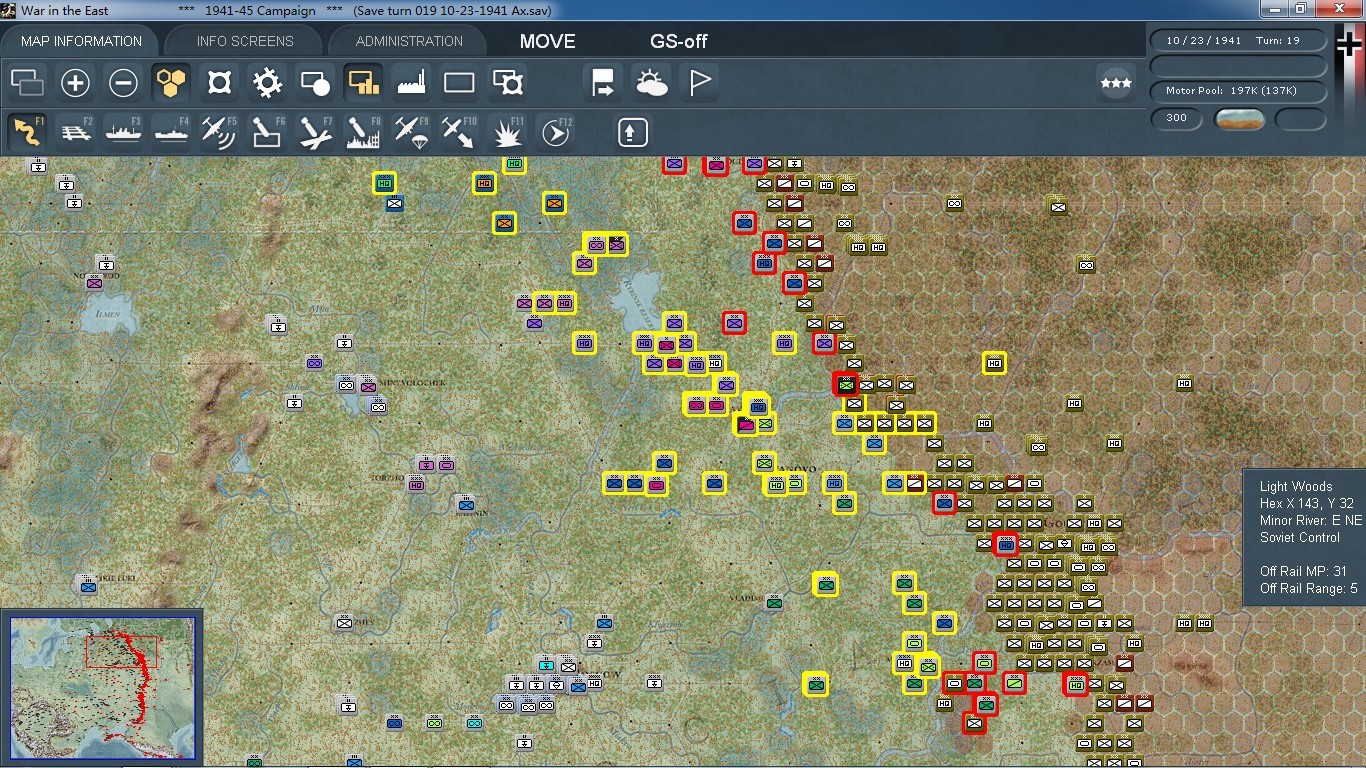The height and width of the screenshot is (768, 1366).
Task: Select the F8 bomb city mode
Action: [x=363, y=132]
